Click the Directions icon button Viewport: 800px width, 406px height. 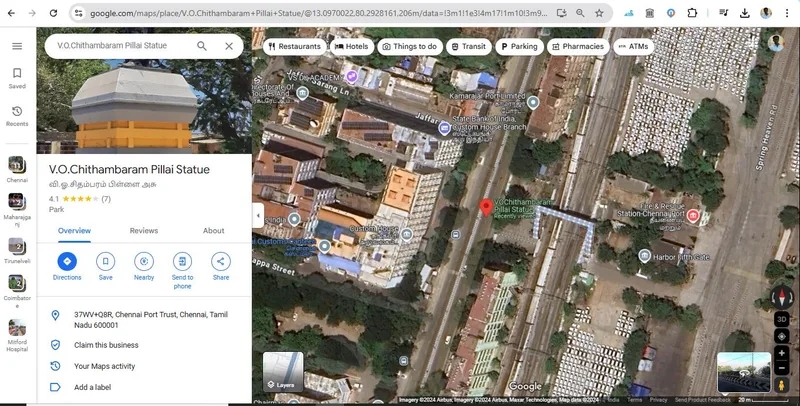[67, 262]
